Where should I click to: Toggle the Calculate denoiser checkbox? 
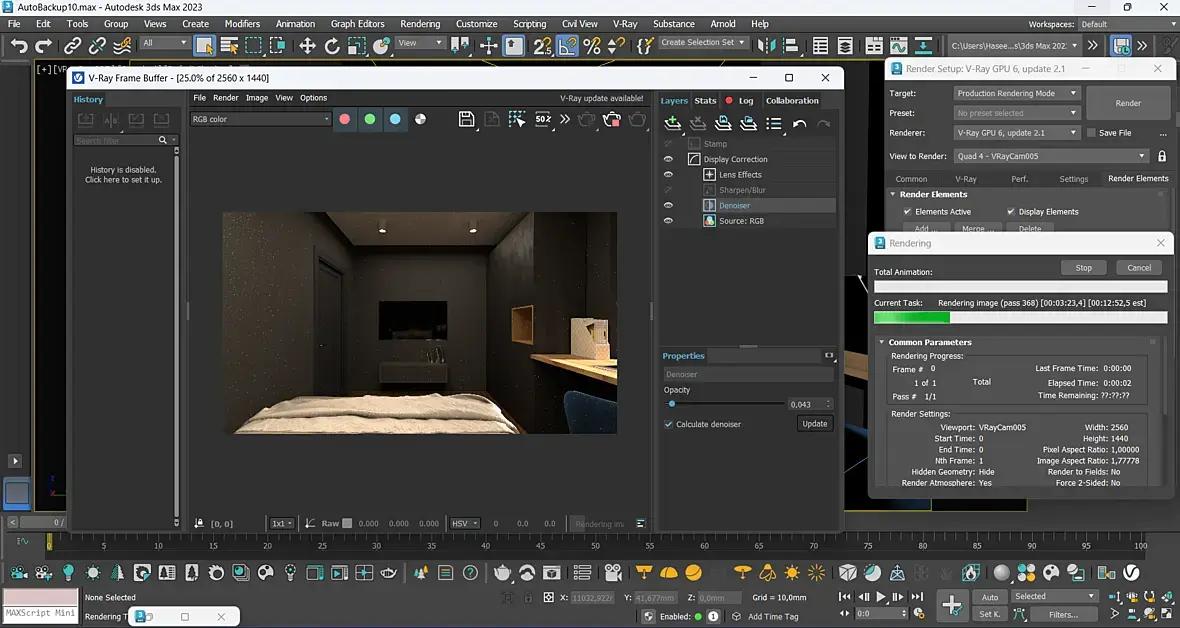669,424
